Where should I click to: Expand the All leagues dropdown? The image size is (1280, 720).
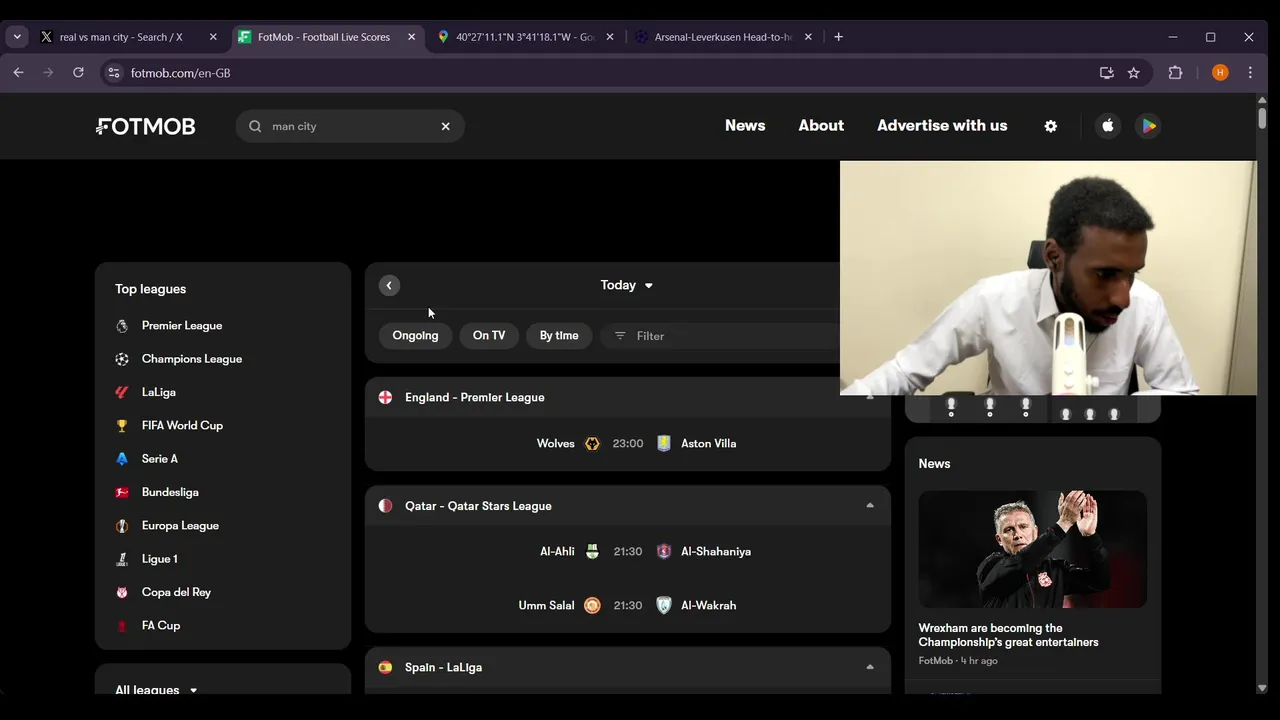pos(156,689)
